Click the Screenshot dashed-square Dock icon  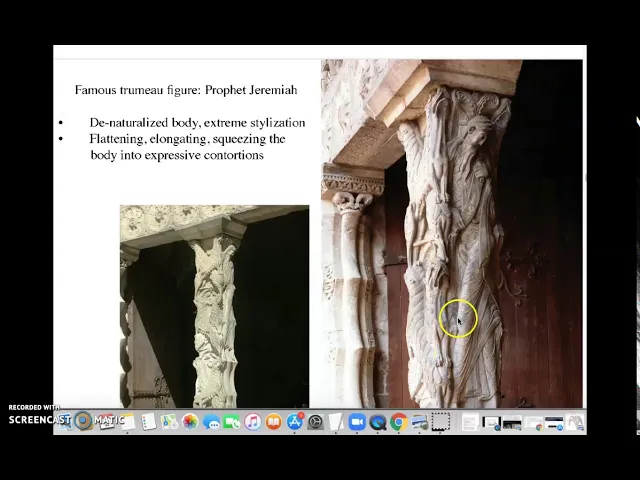[x=441, y=422]
